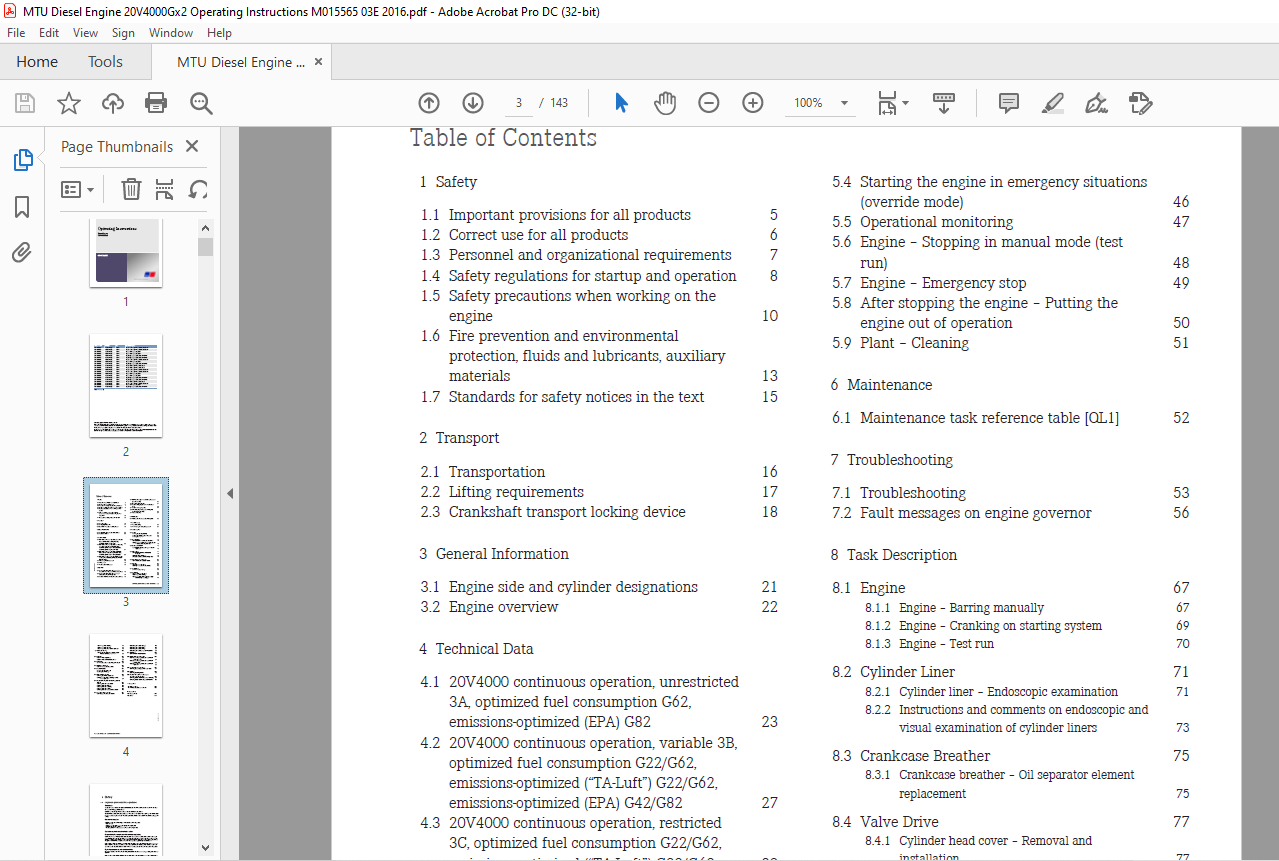The image size is (1279, 861).
Task: Open Page Thumbnails sidebar icon
Action: (x=22, y=160)
